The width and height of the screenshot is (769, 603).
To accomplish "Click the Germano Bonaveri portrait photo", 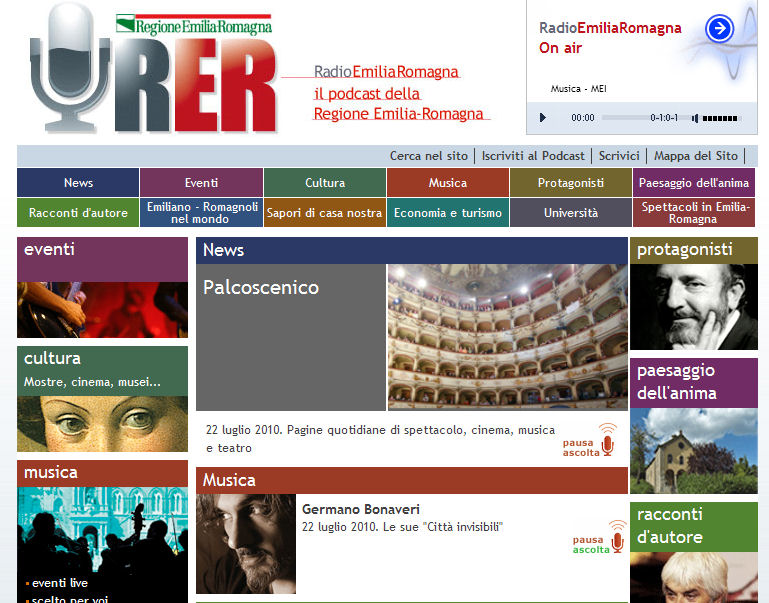I will pyautogui.click(x=246, y=544).
